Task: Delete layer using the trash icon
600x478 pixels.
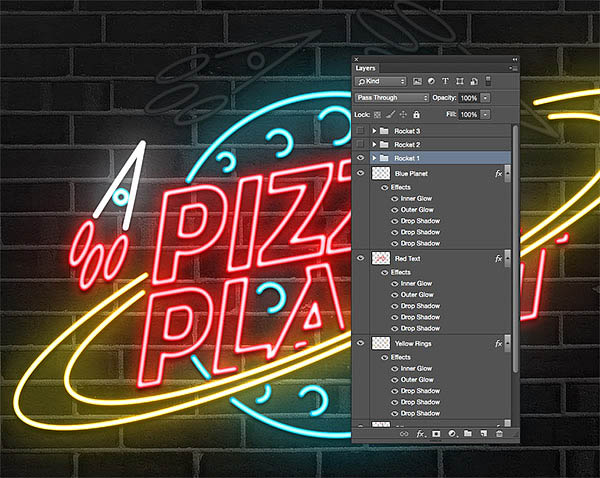Action: [499, 434]
